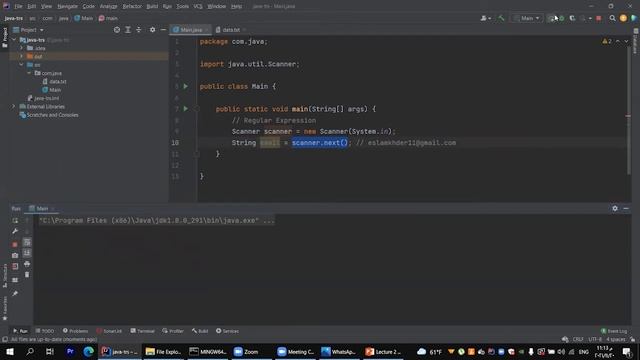Click the warnings indicator in editor
The width and height of the screenshot is (640, 360).
tap(607, 41)
